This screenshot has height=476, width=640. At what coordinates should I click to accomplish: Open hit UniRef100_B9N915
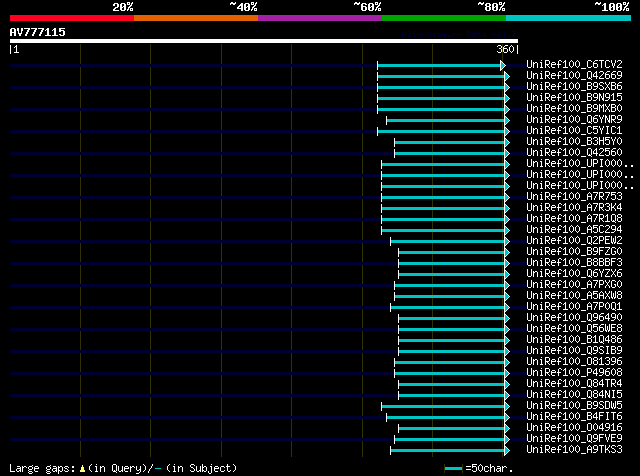coord(574,98)
